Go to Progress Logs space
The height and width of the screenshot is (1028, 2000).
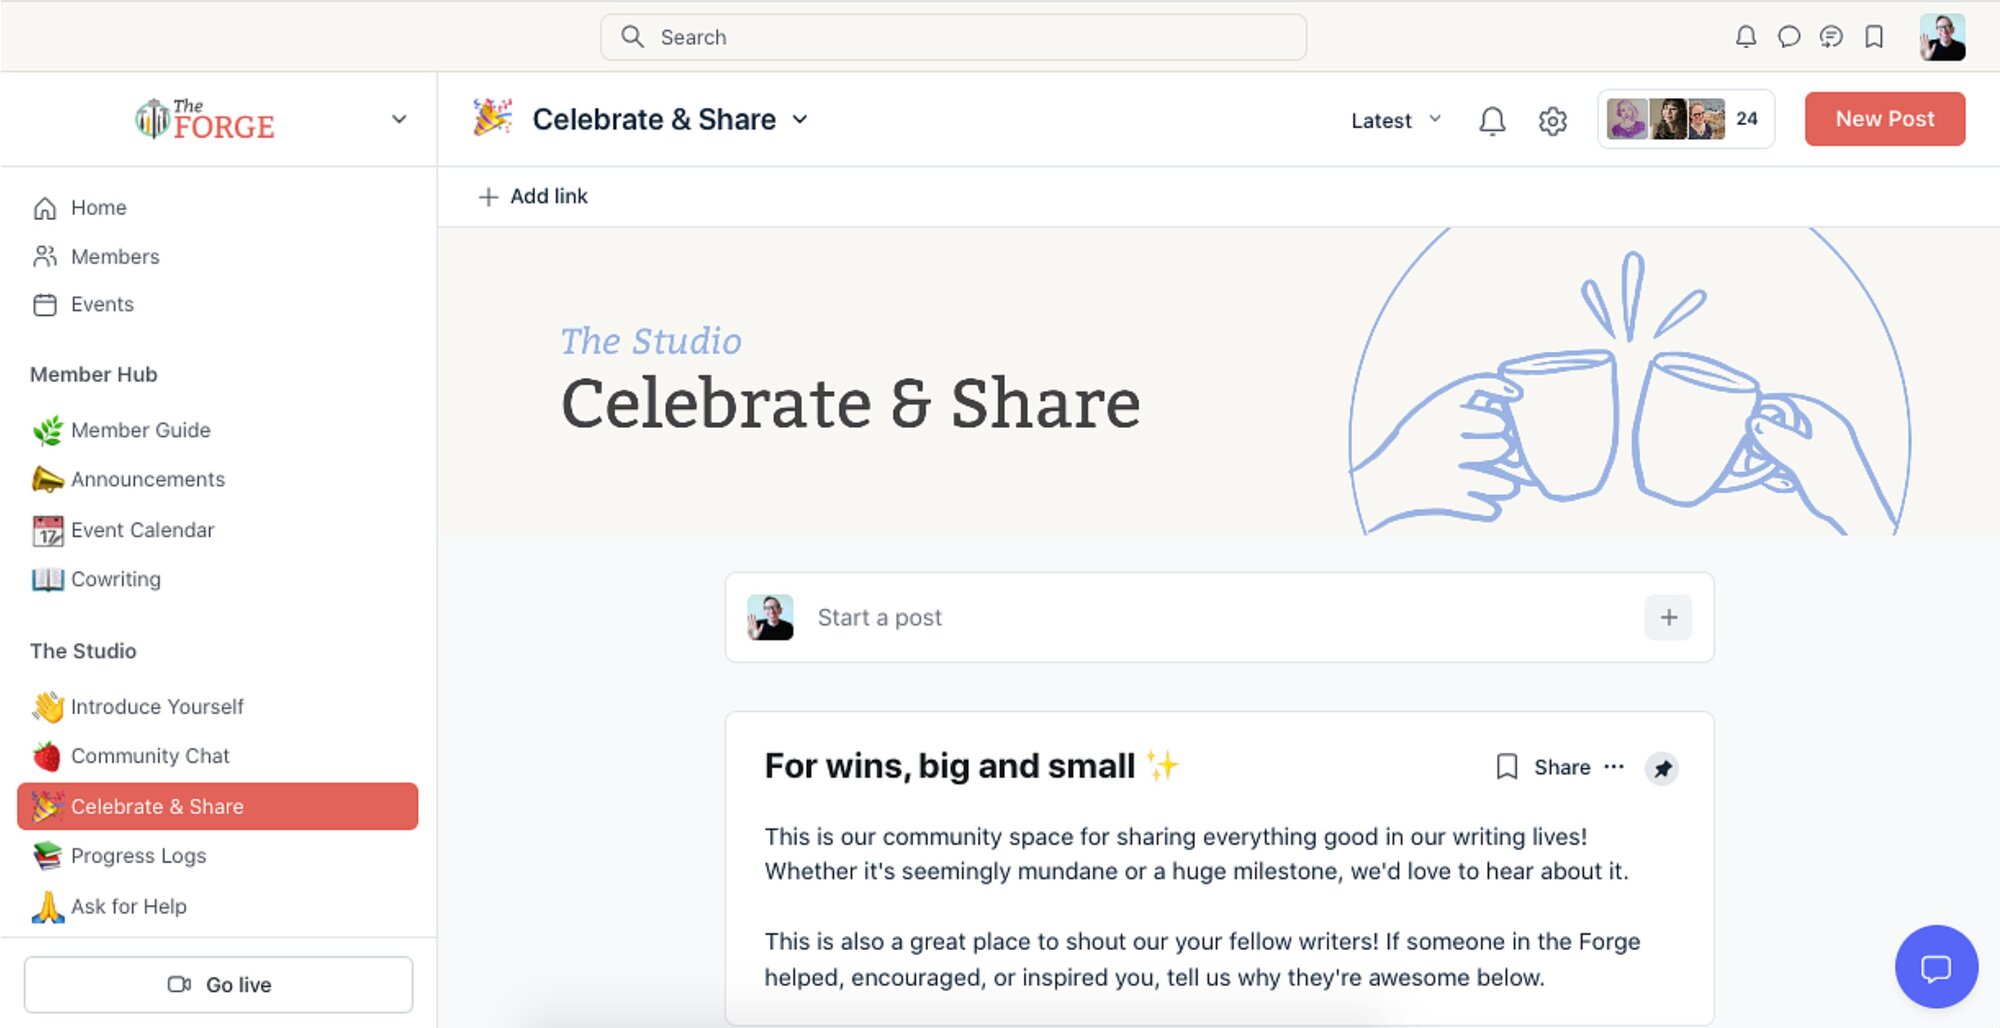tap(138, 856)
